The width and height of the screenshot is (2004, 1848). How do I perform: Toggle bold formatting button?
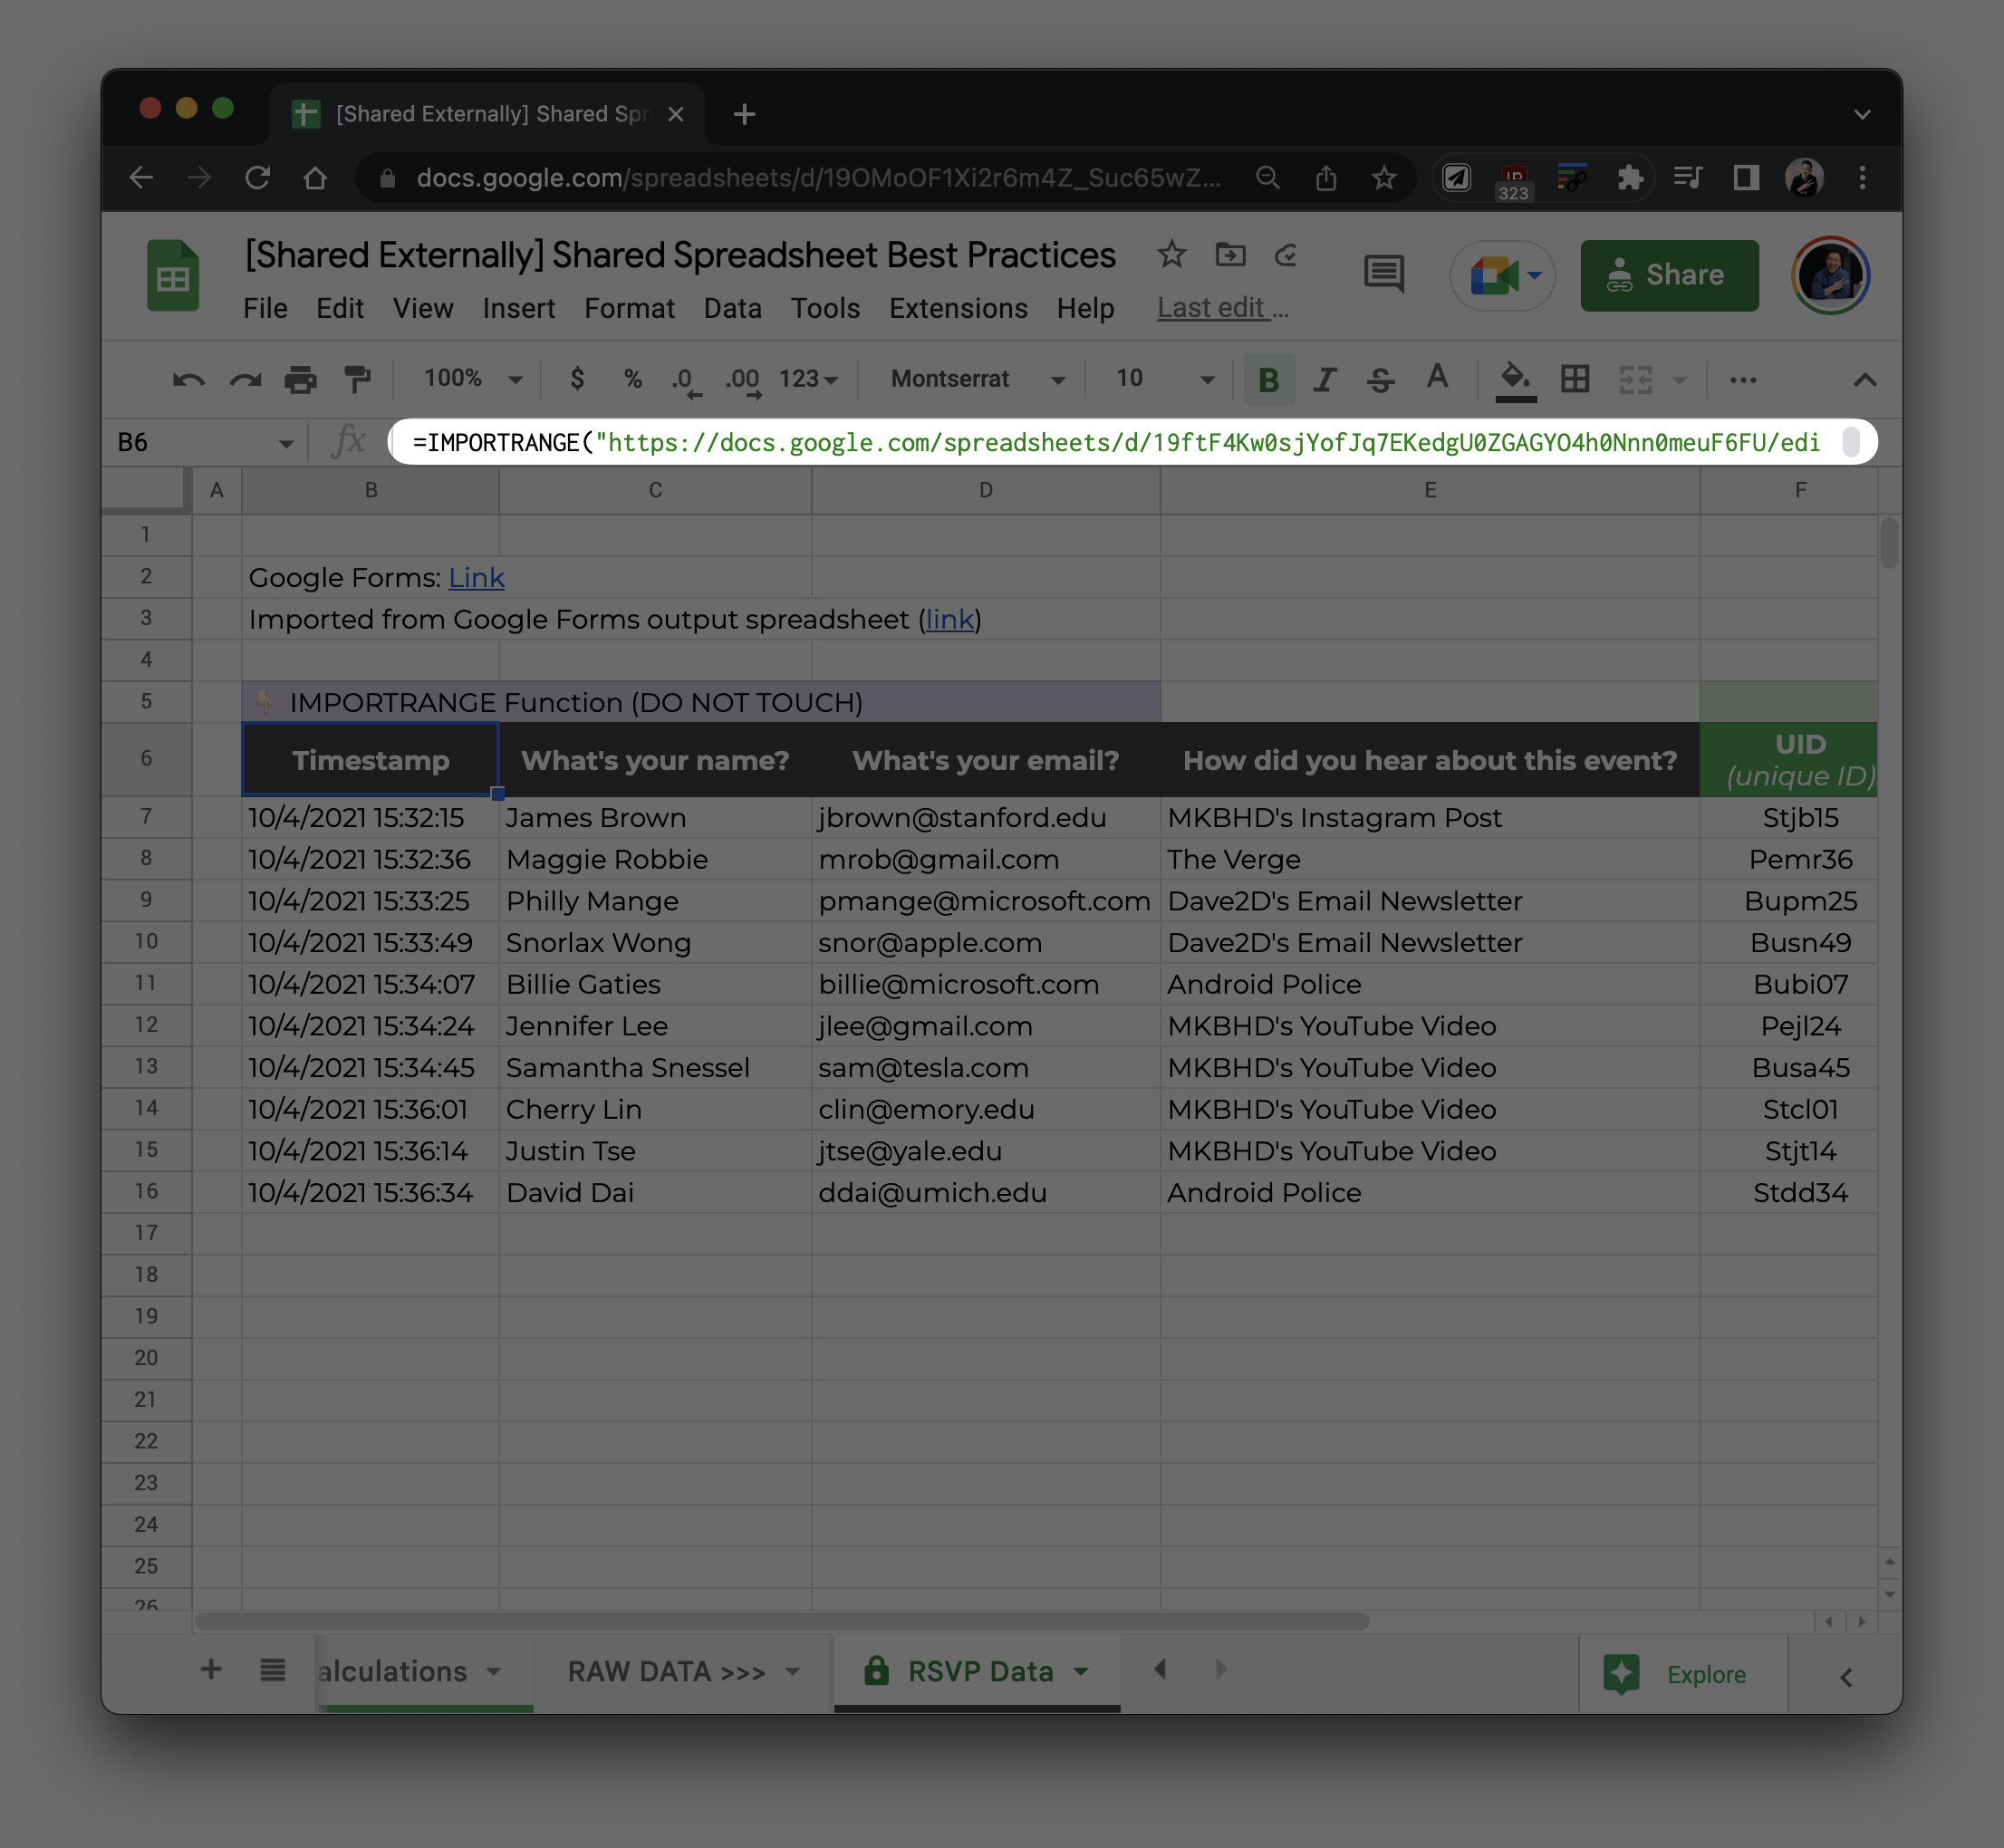point(1268,380)
